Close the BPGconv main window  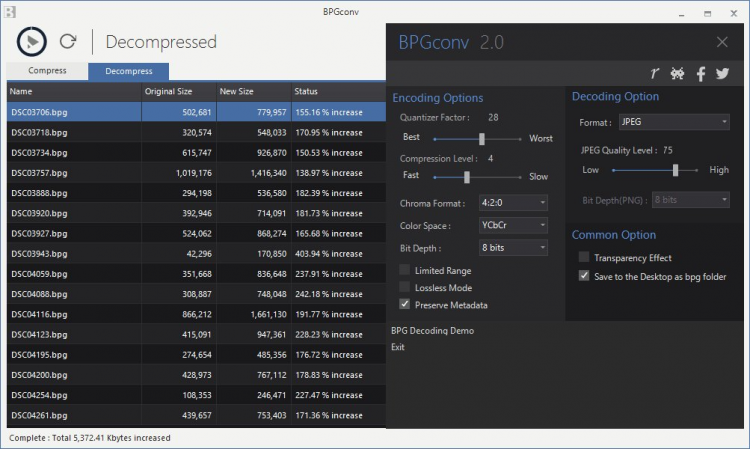pos(734,13)
